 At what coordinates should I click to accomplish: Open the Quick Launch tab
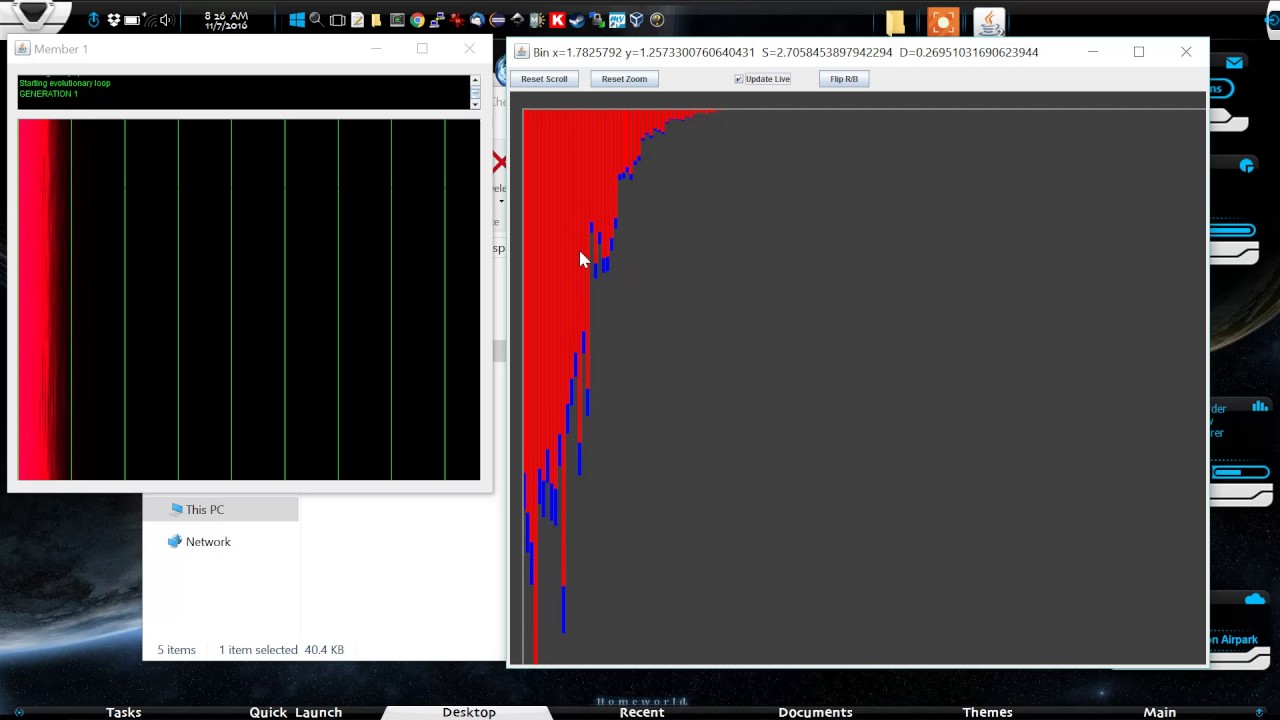click(x=295, y=712)
